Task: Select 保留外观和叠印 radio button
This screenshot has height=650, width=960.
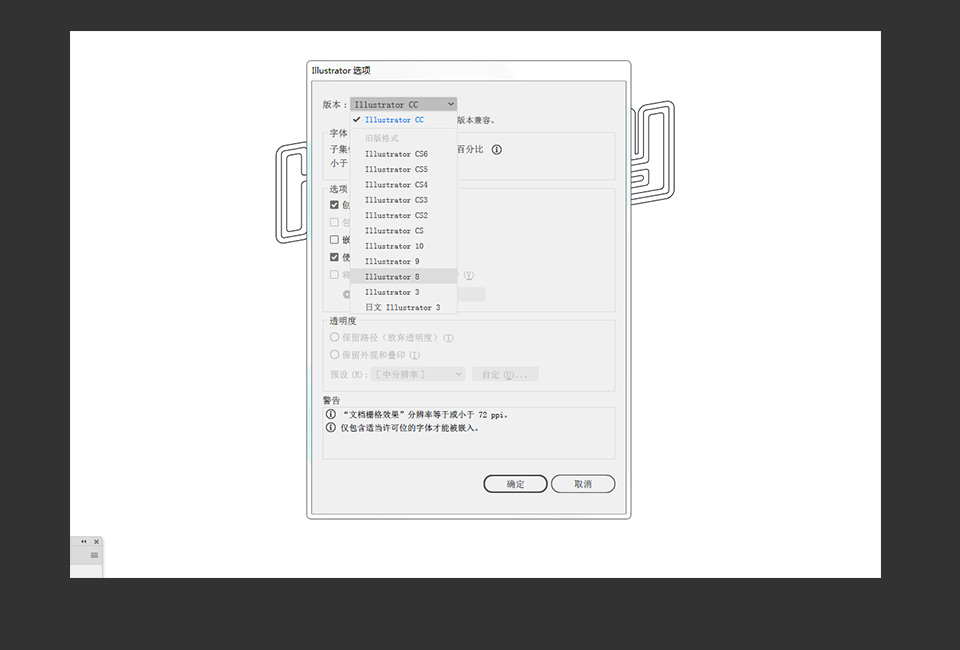Action: 334,354
